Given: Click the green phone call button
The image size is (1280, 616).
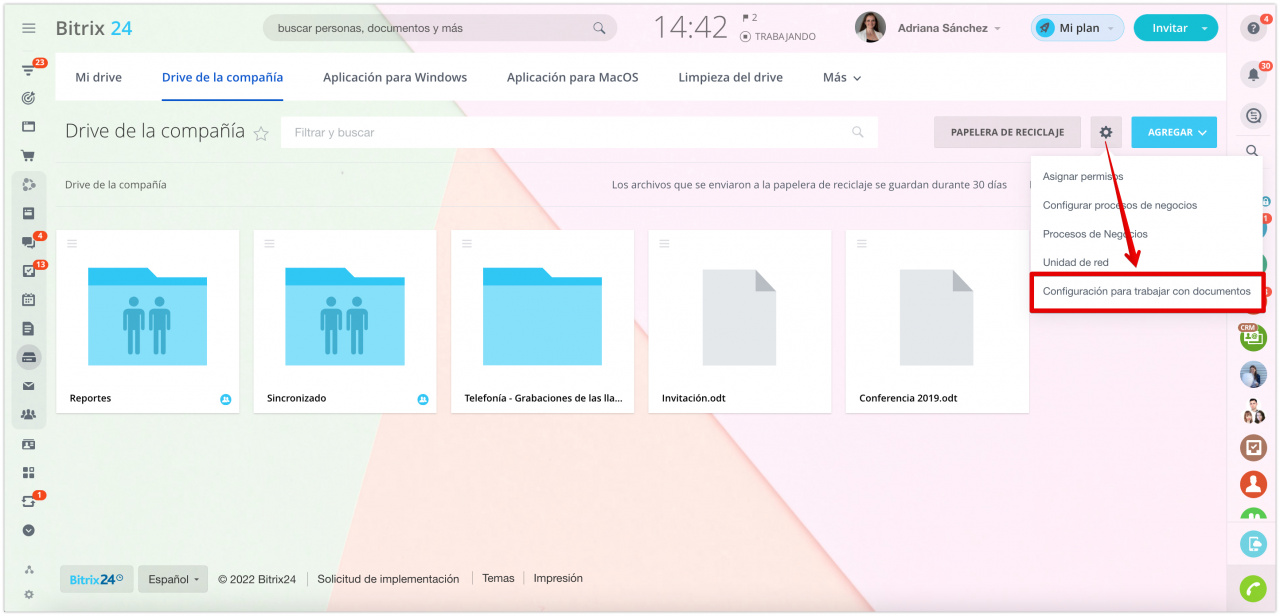Looking at the screenshot, I should [1253, 589].
